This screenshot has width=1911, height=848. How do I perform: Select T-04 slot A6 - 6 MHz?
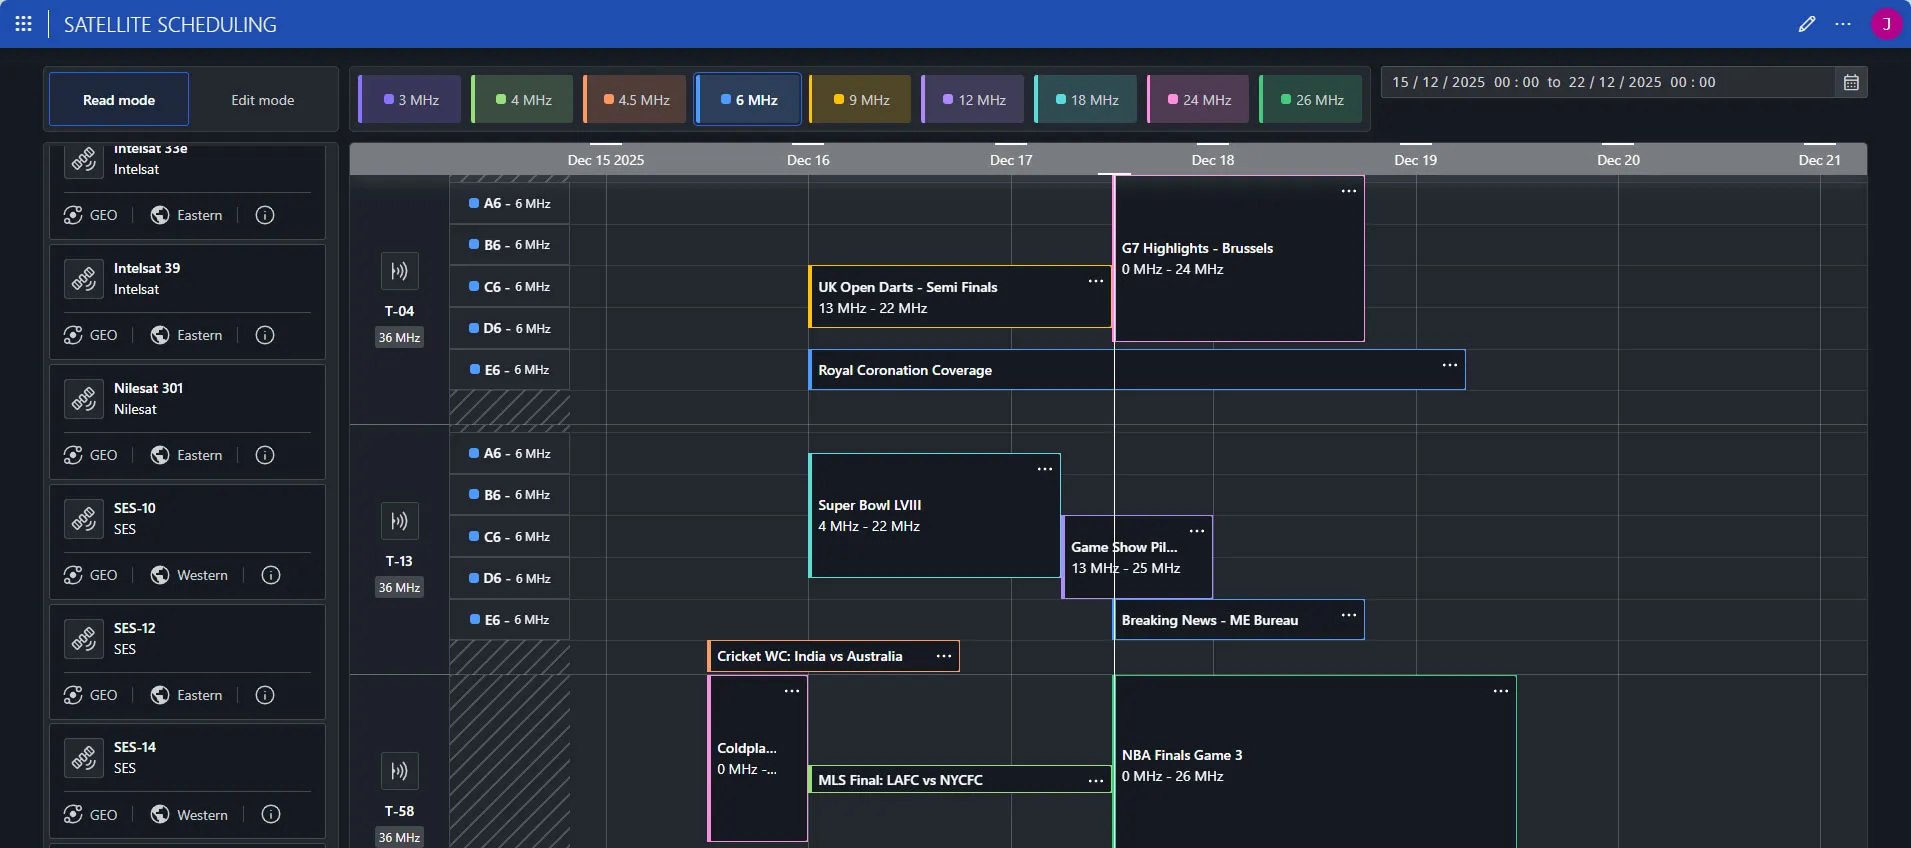[x=509, y=203]
